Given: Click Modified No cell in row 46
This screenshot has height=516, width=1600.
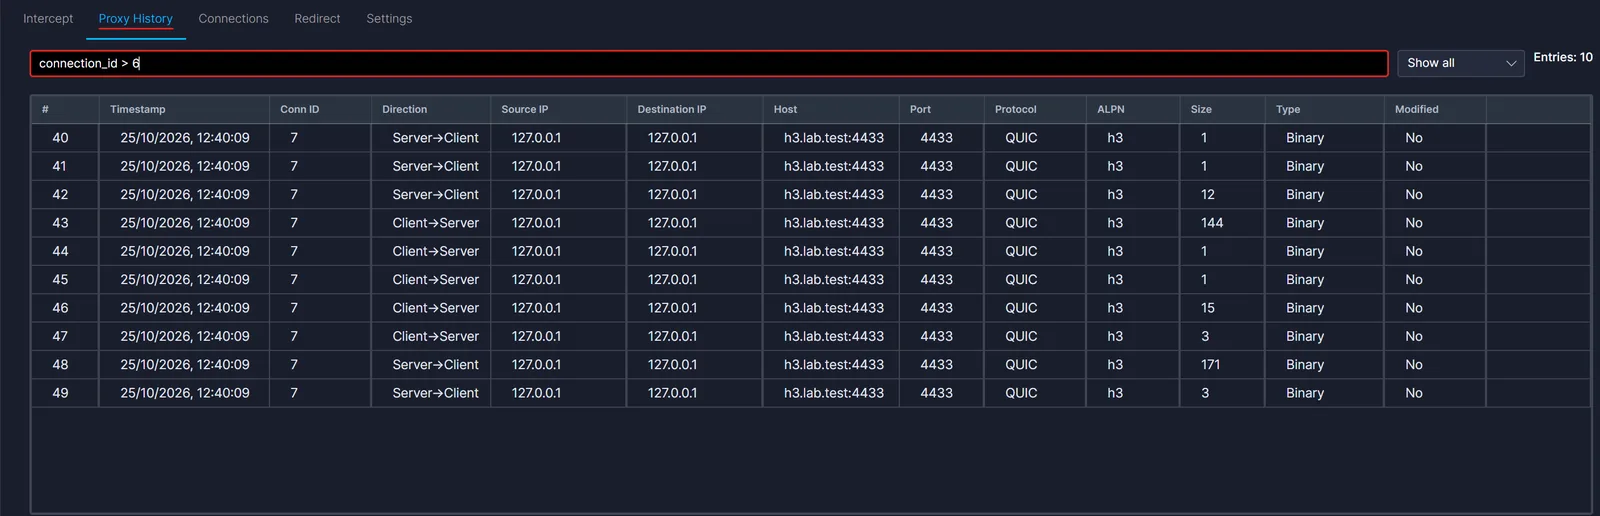Looking at the screenshot, I should coord(1414,308).
